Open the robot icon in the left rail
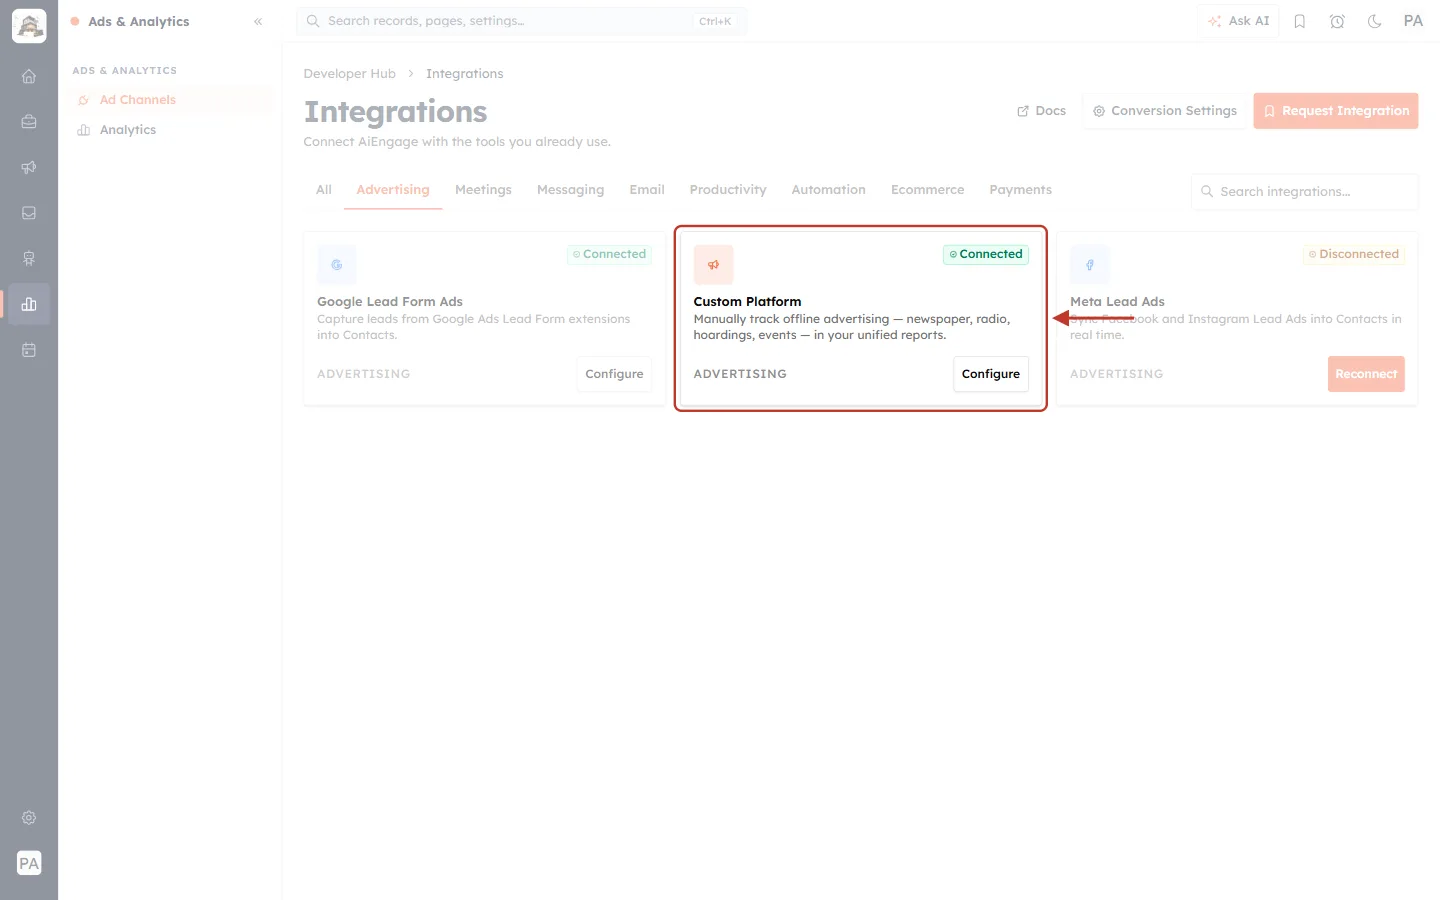 click(29, 259)
